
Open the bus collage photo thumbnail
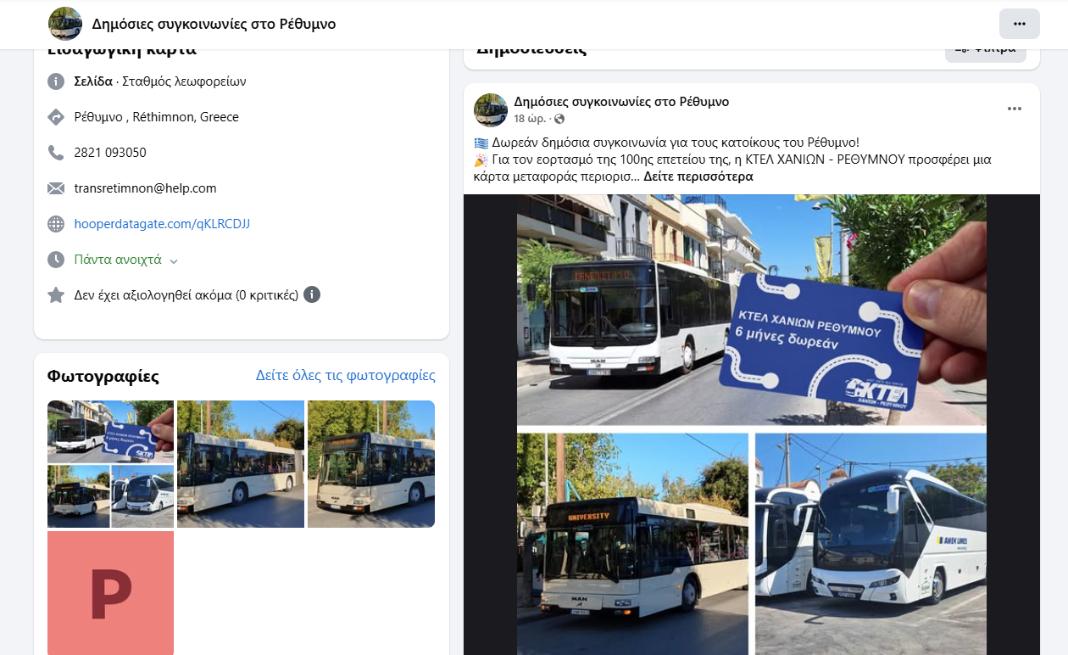pos(110,464)
